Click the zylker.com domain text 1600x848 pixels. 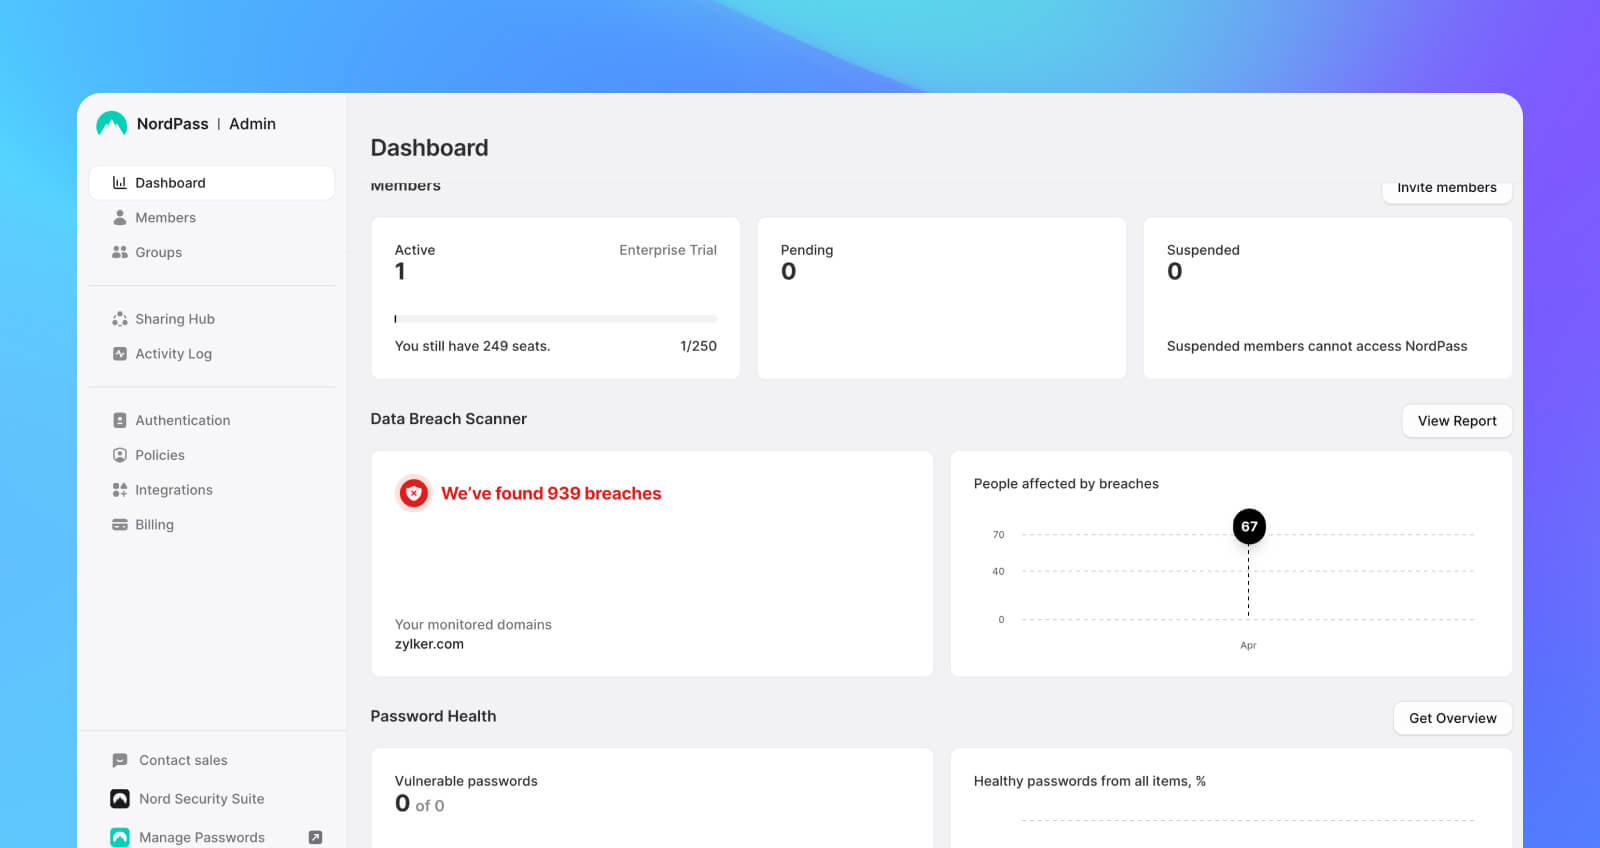click(x=429, y=644)
